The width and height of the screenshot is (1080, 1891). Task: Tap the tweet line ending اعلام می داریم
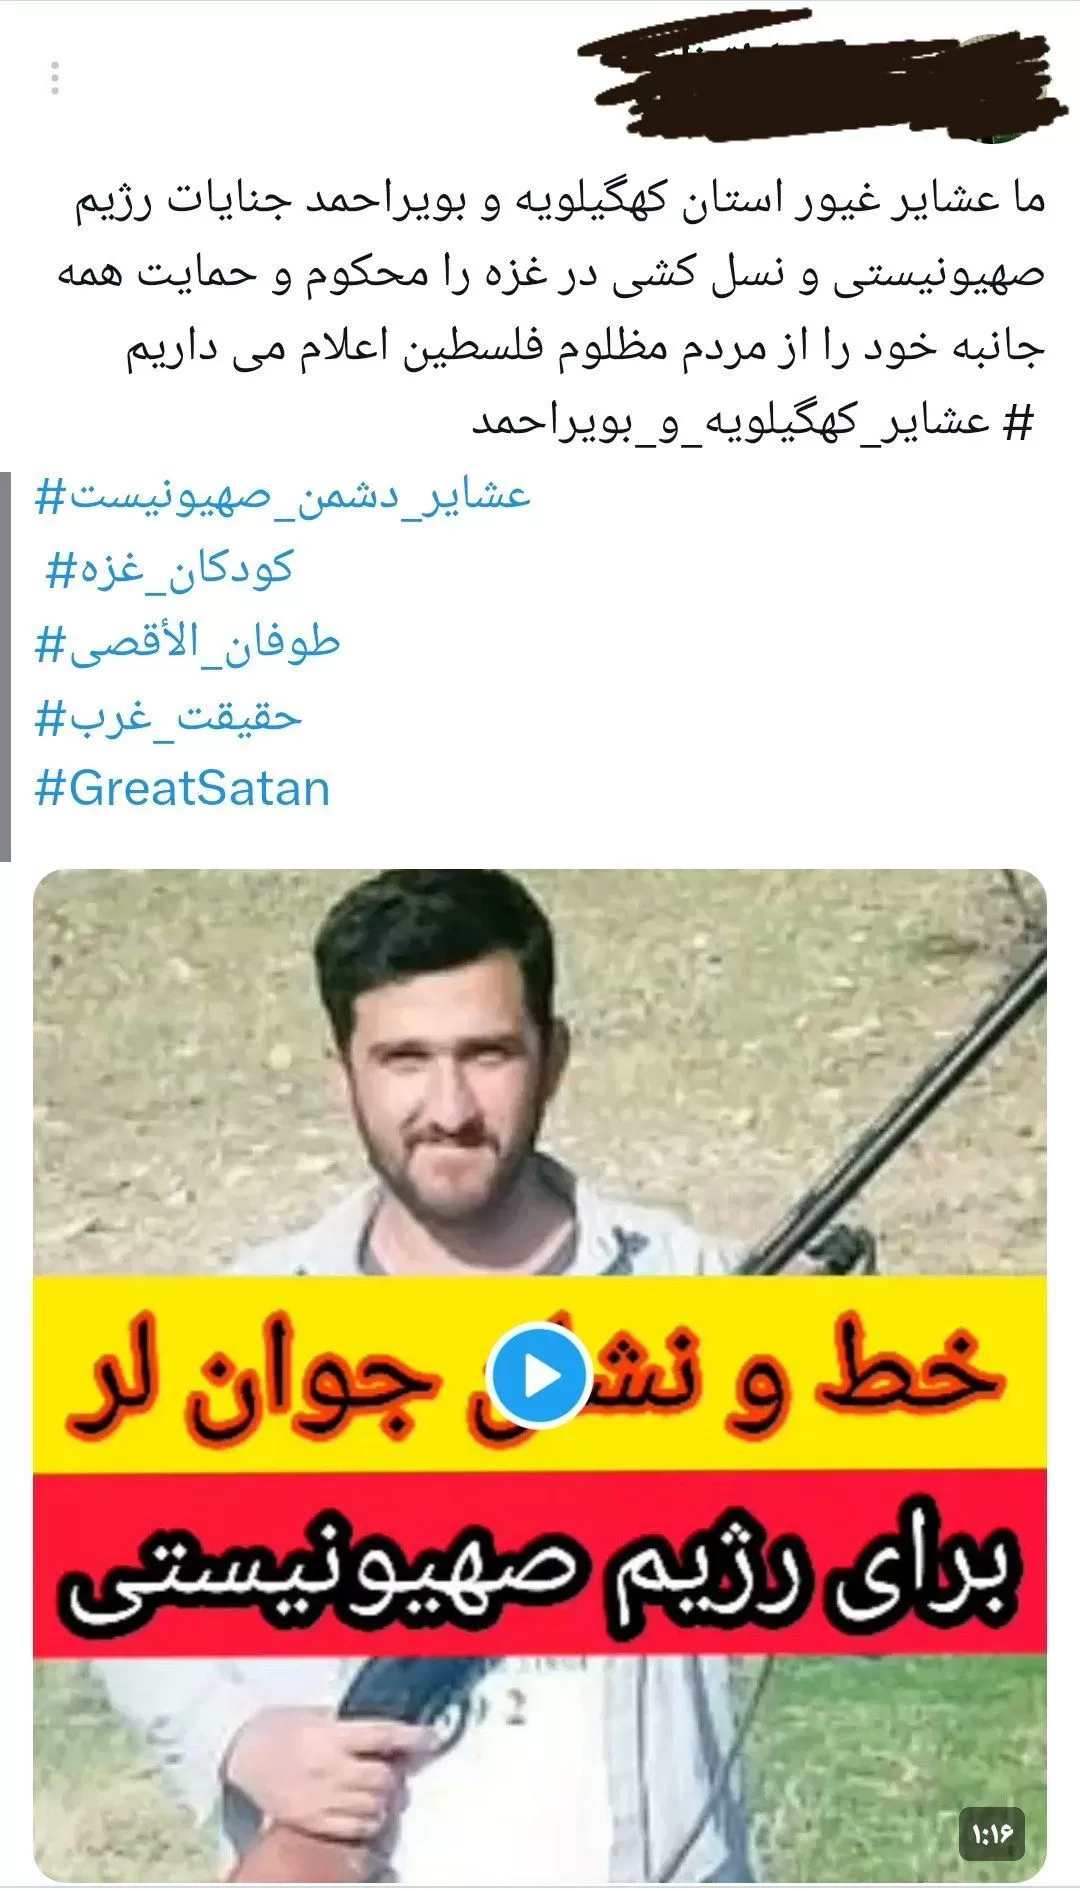tap(585, 348)
